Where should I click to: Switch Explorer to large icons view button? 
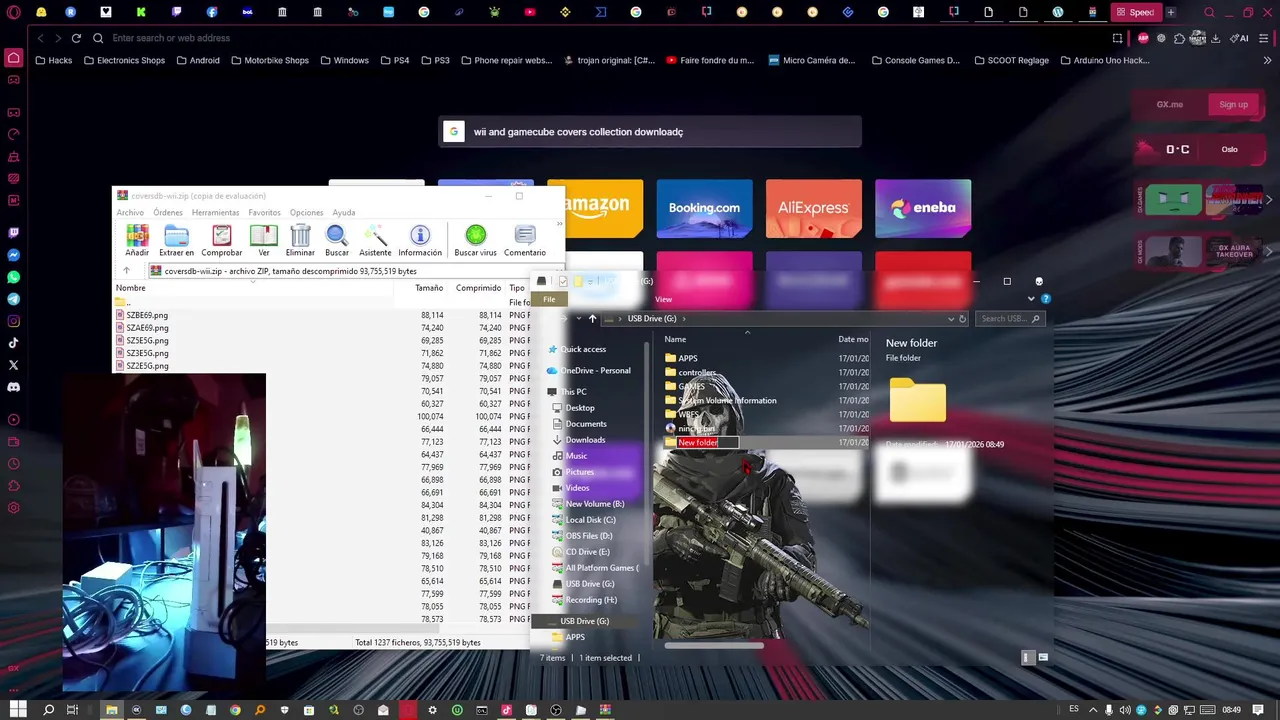pyautogui.click(x=1043, y=657)
